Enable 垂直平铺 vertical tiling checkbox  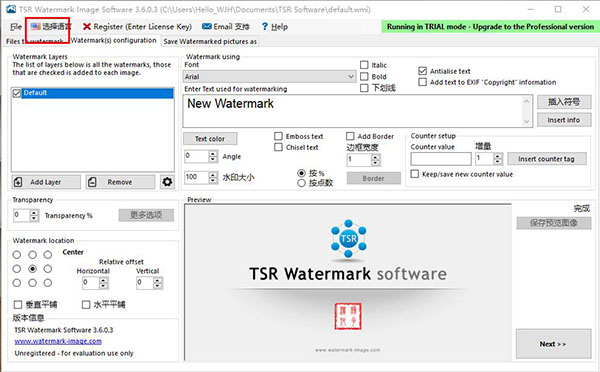[18, 305]
